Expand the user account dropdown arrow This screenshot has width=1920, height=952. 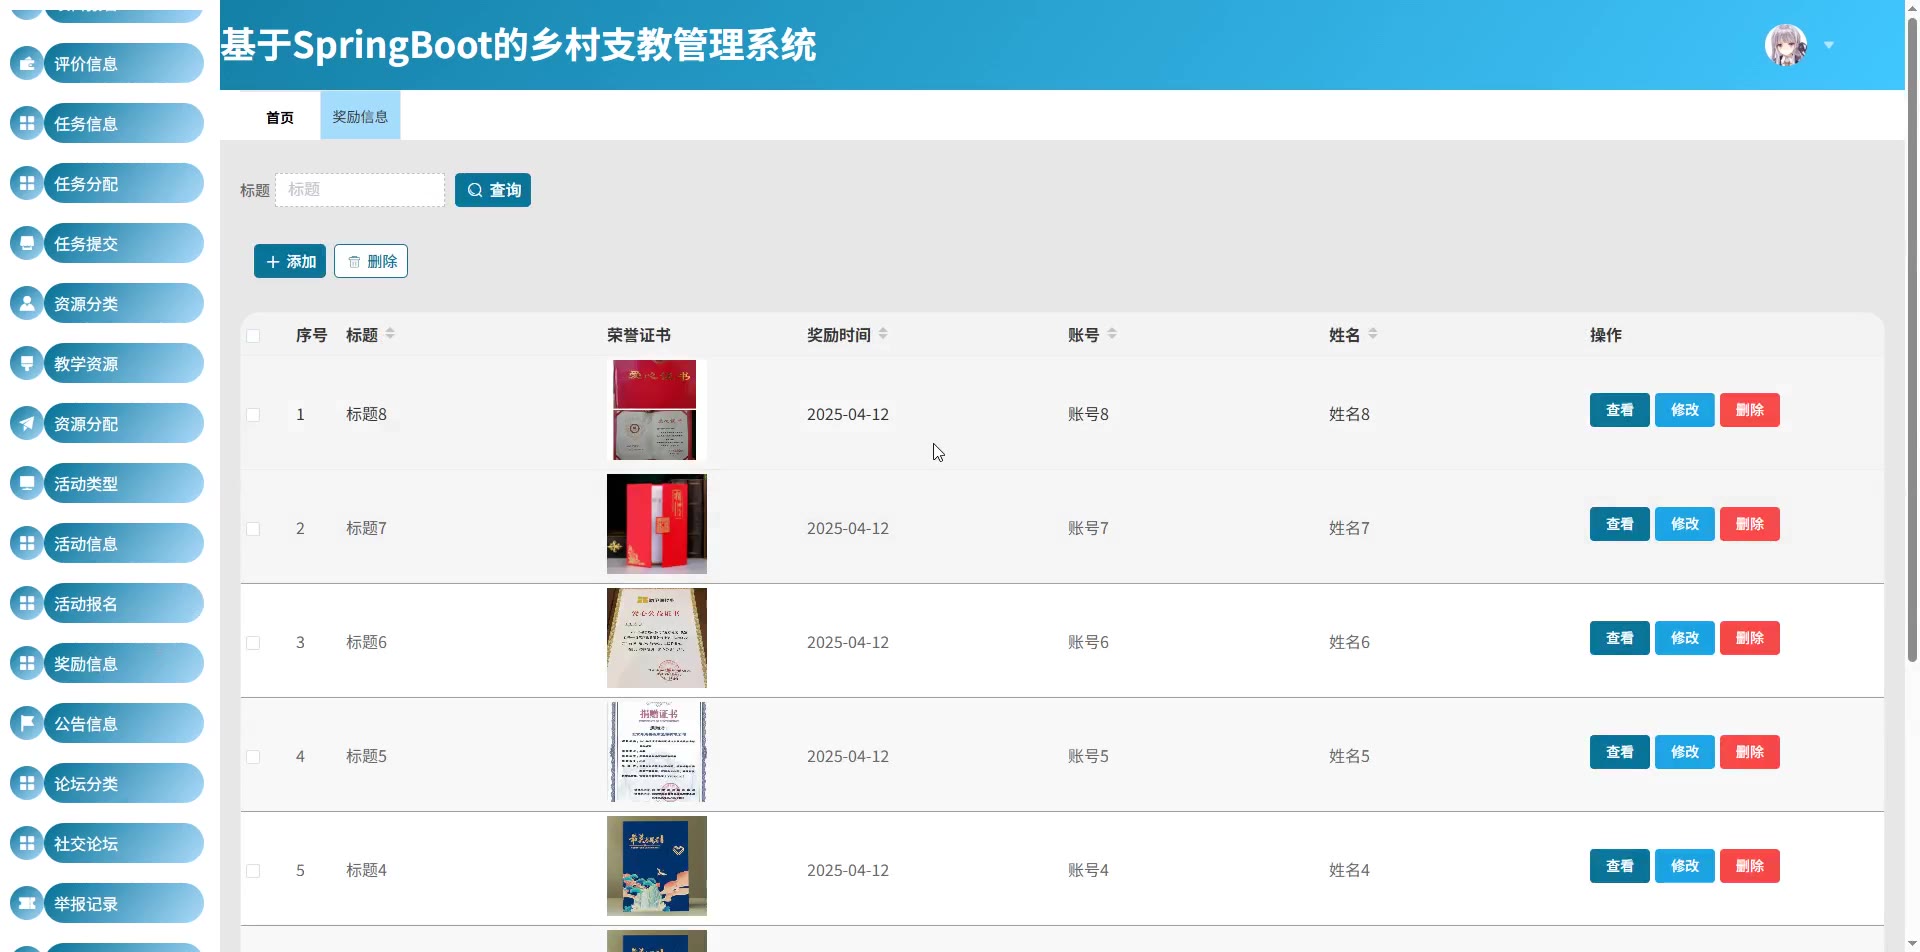point(1829,45)
